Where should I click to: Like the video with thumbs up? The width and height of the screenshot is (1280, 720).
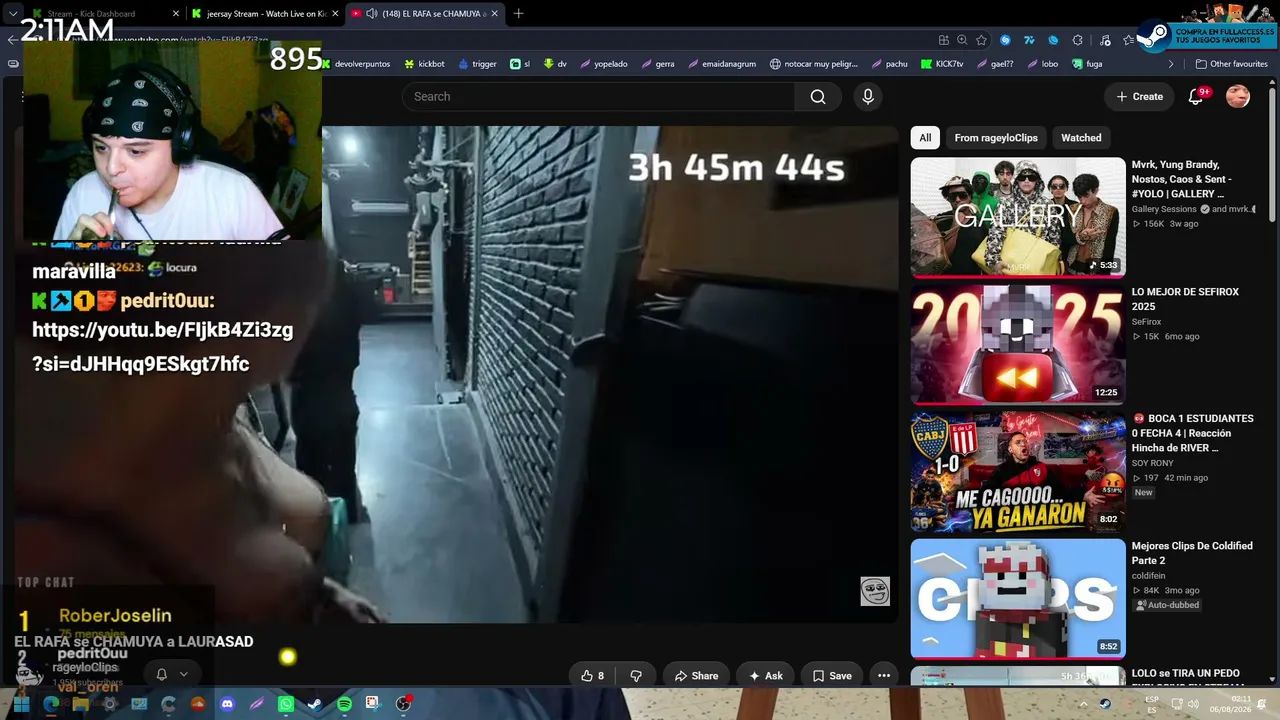(592, 676)
